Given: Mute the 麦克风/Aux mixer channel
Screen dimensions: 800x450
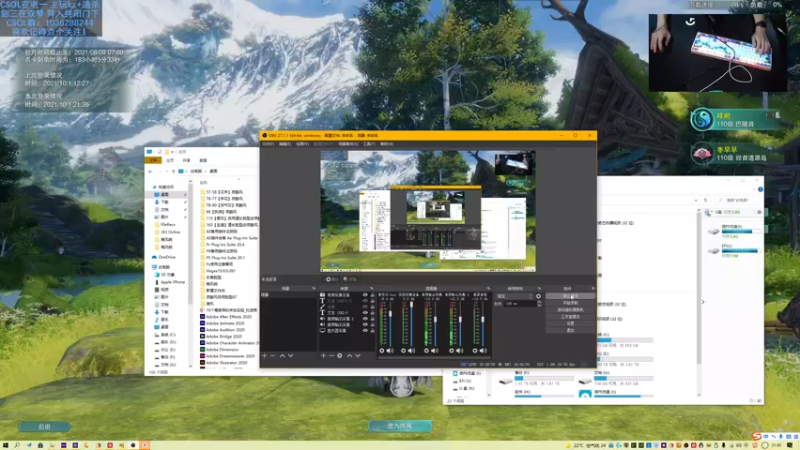Looking at the screenshot, I should [390, 351].
